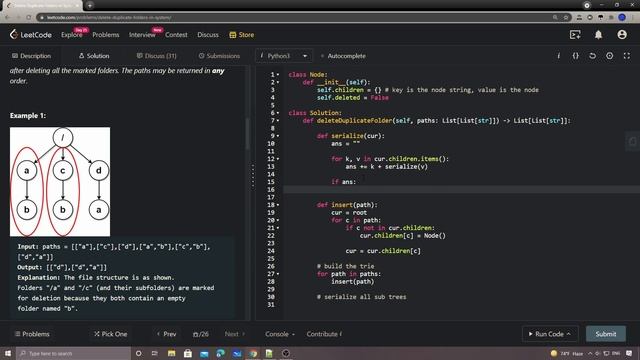Open the Discuss (31) tab

pyautogui.click(x=156, y=56)
